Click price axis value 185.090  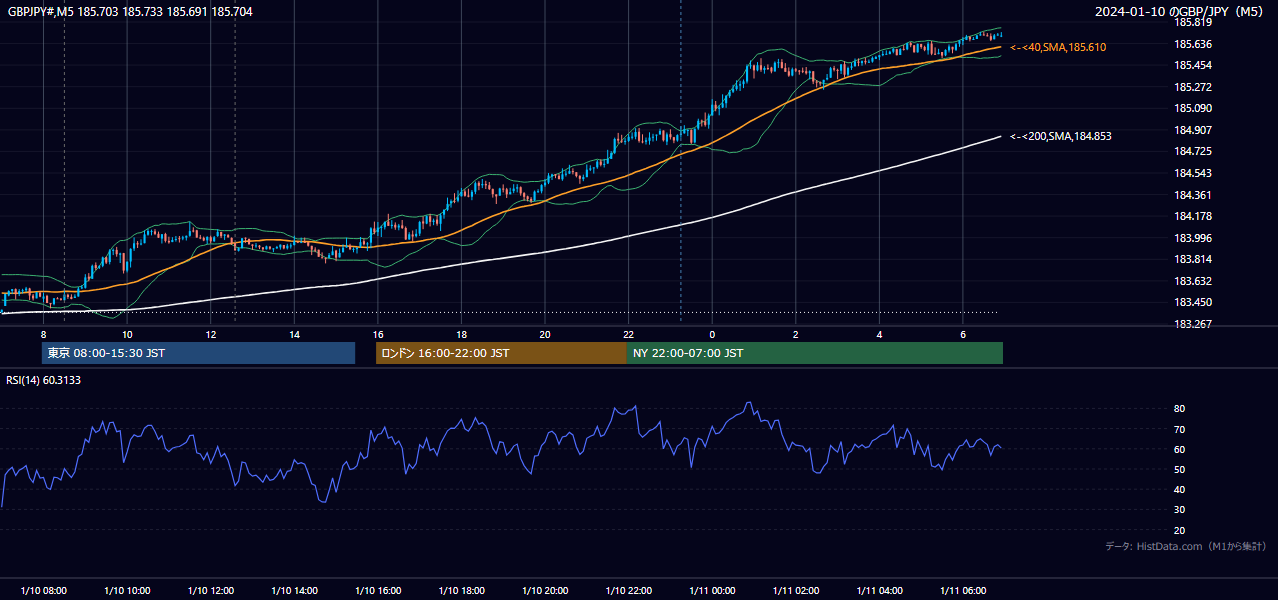point(1193,108)
